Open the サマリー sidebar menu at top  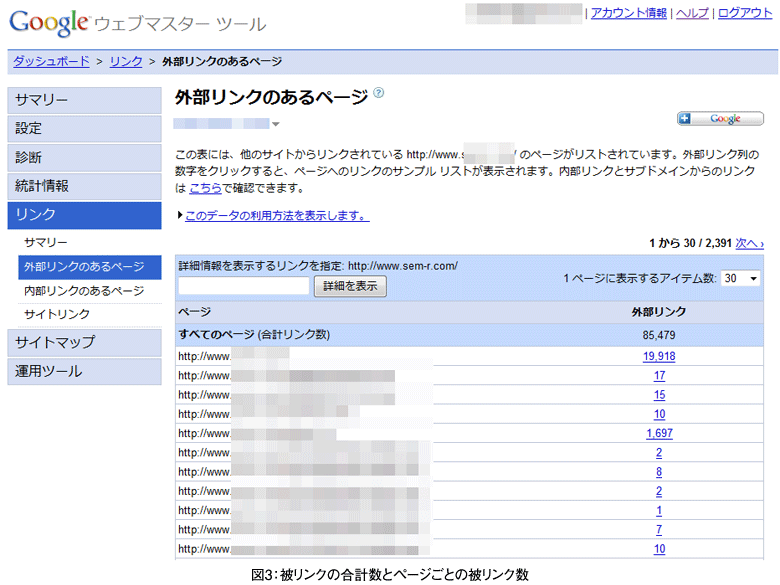pyautogui.click(x=85, y=100)
